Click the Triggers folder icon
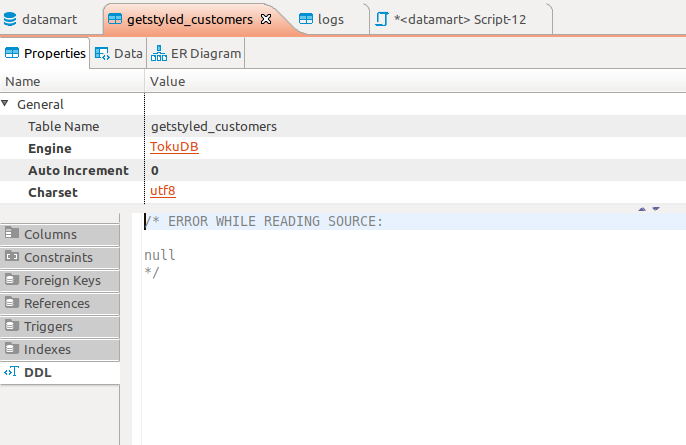 coord(12,325)
